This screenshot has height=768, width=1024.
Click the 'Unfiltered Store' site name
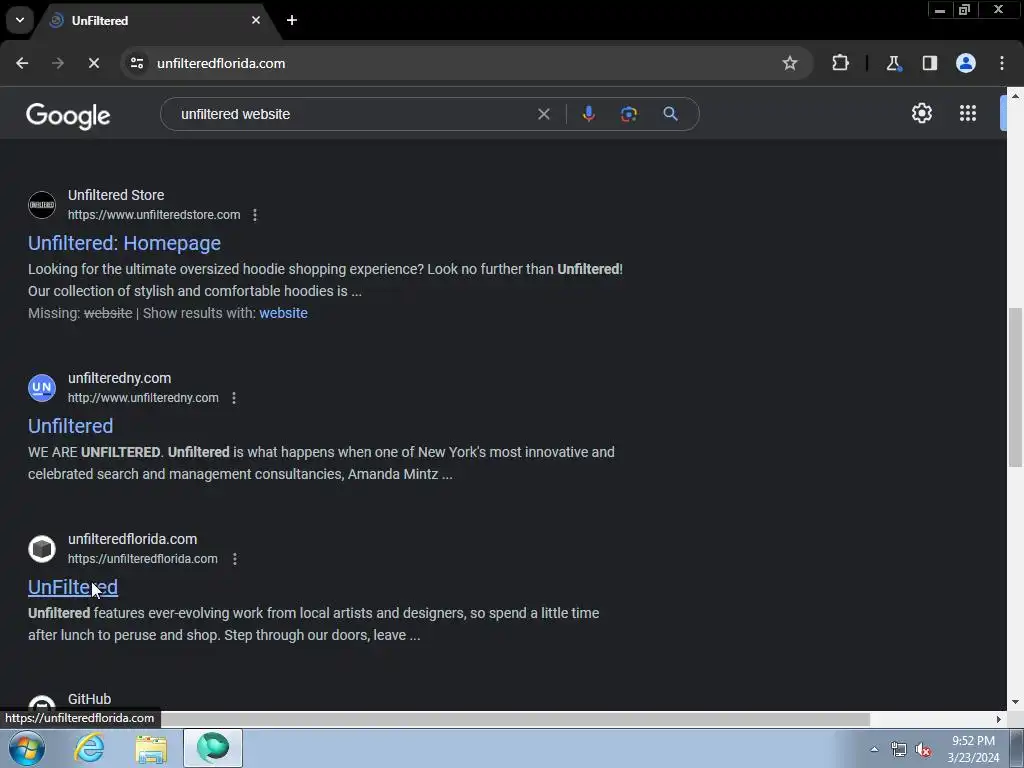(x=116, y=195)
